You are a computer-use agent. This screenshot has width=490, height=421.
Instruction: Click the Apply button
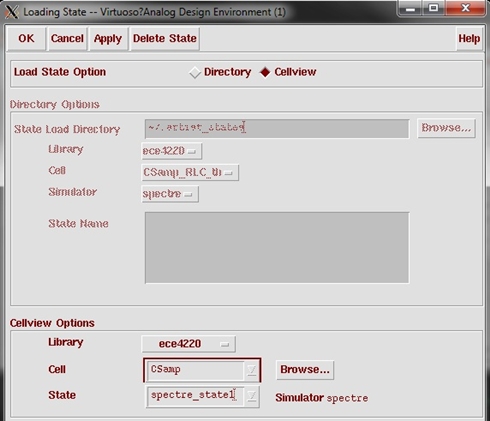pyautogui.click(x=108, y=39)
